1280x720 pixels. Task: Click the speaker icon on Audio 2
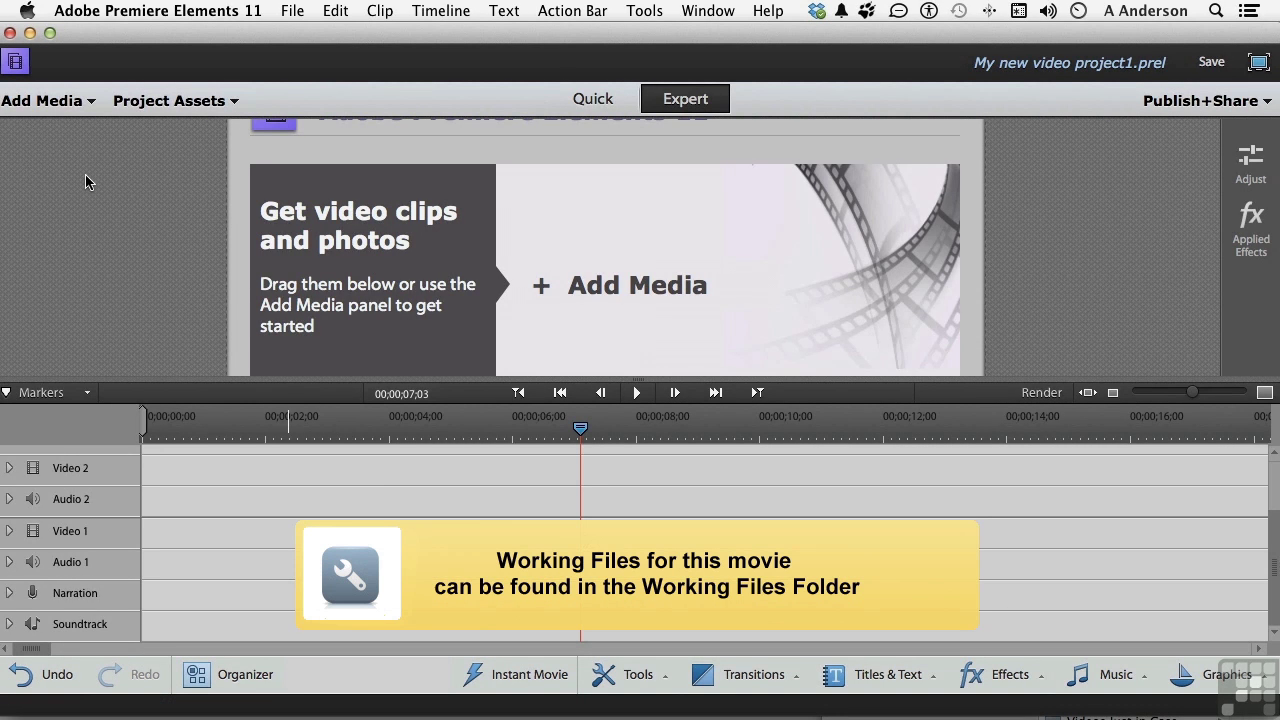click(33, 499)
